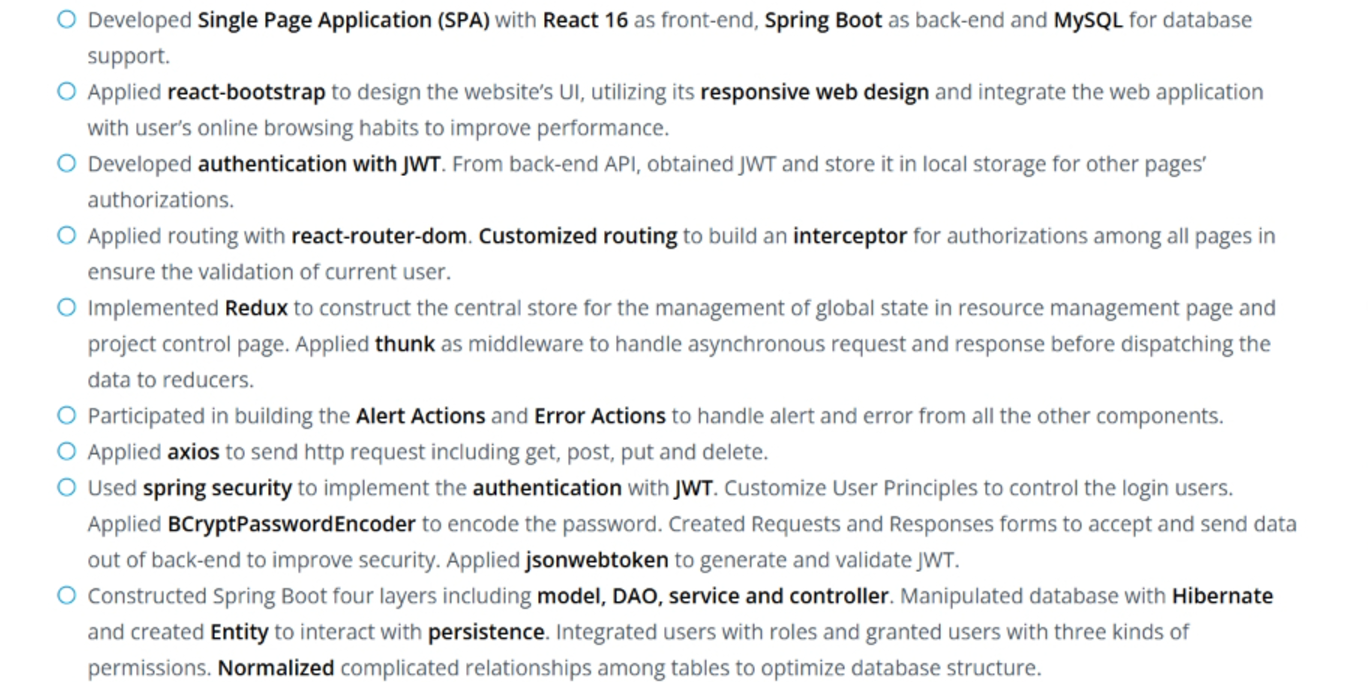Click the bold text 'react-router-dom'

[379, 236]
